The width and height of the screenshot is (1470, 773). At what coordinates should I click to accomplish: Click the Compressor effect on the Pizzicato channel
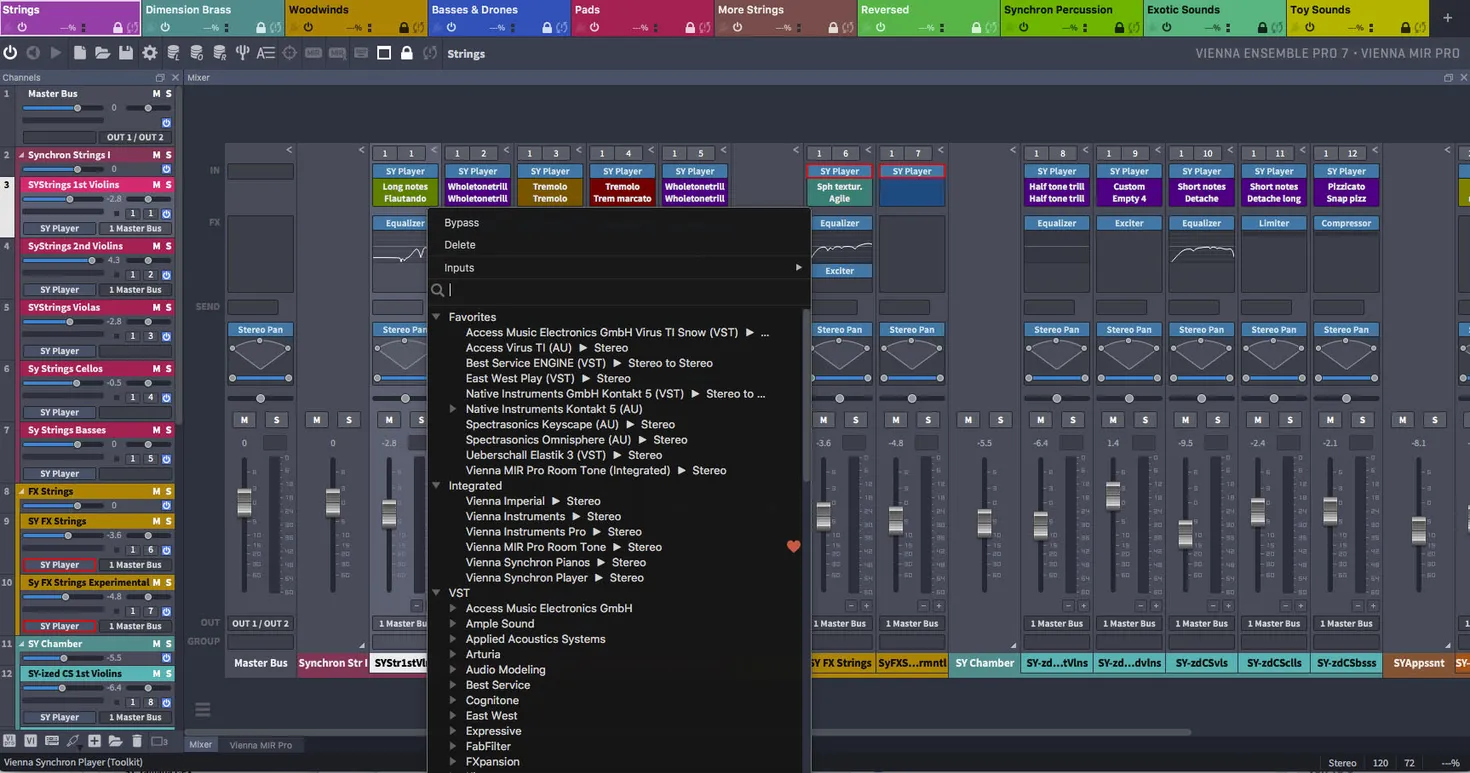click(x=1346, y=223)
